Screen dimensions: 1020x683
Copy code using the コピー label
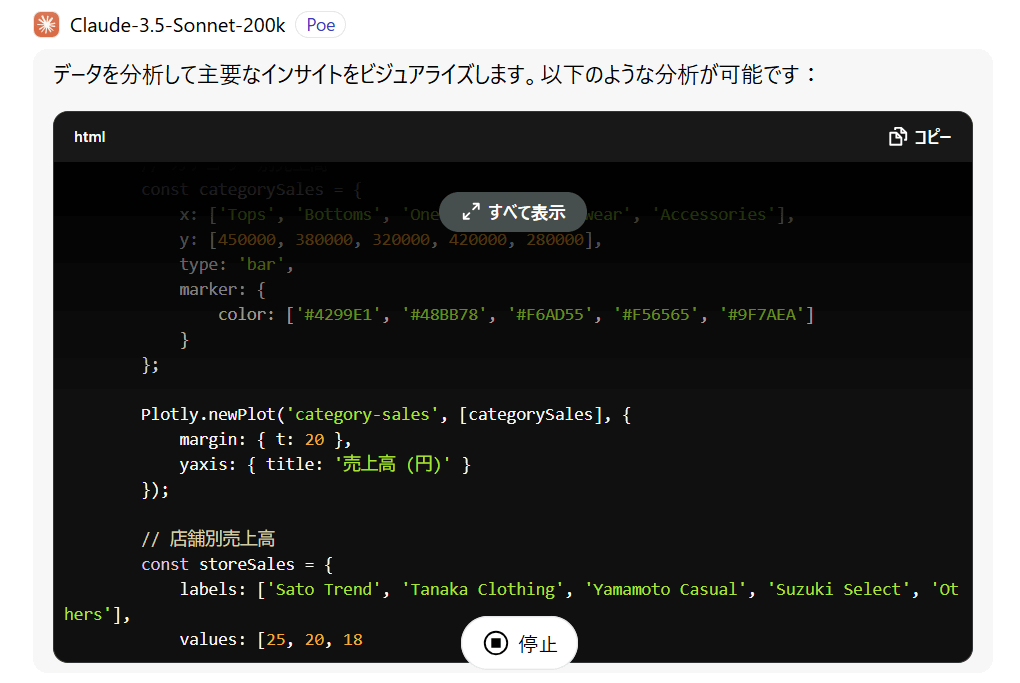[932, 137]
